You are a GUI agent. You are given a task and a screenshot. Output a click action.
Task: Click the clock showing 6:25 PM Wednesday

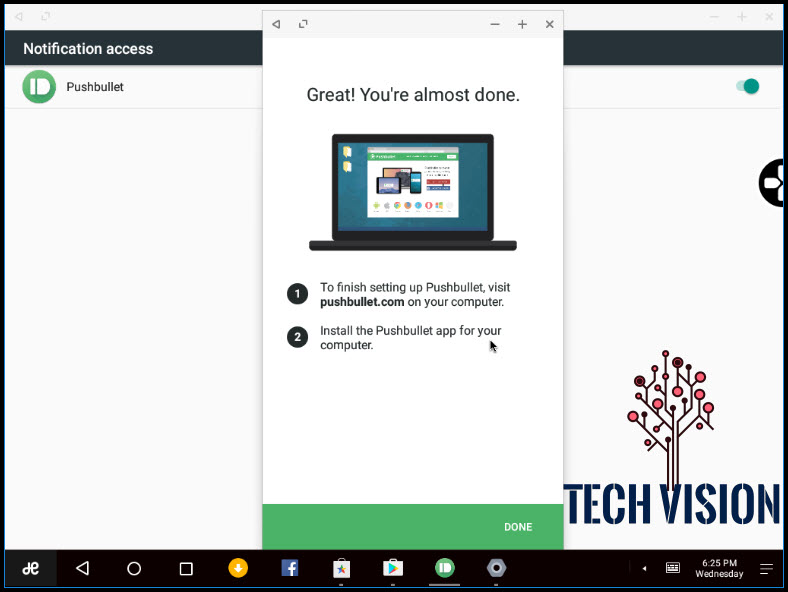(719, 568)
